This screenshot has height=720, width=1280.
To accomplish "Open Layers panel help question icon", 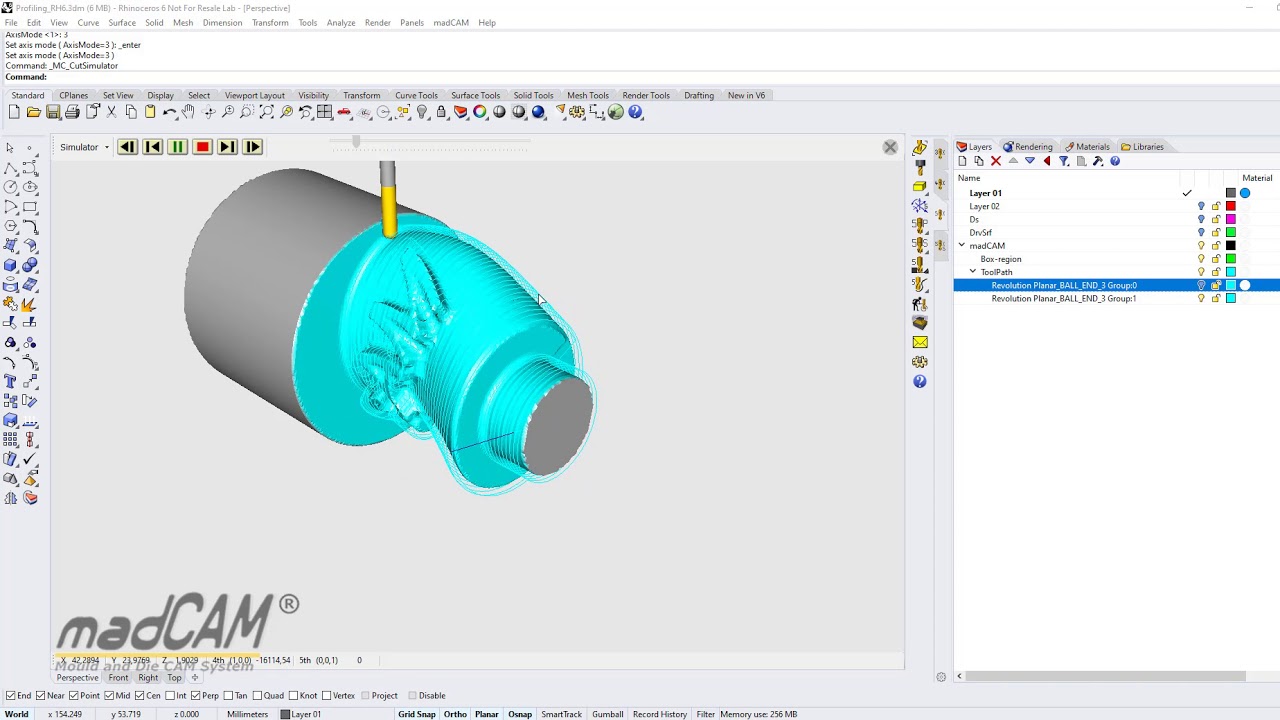I will pos(1115,161).
